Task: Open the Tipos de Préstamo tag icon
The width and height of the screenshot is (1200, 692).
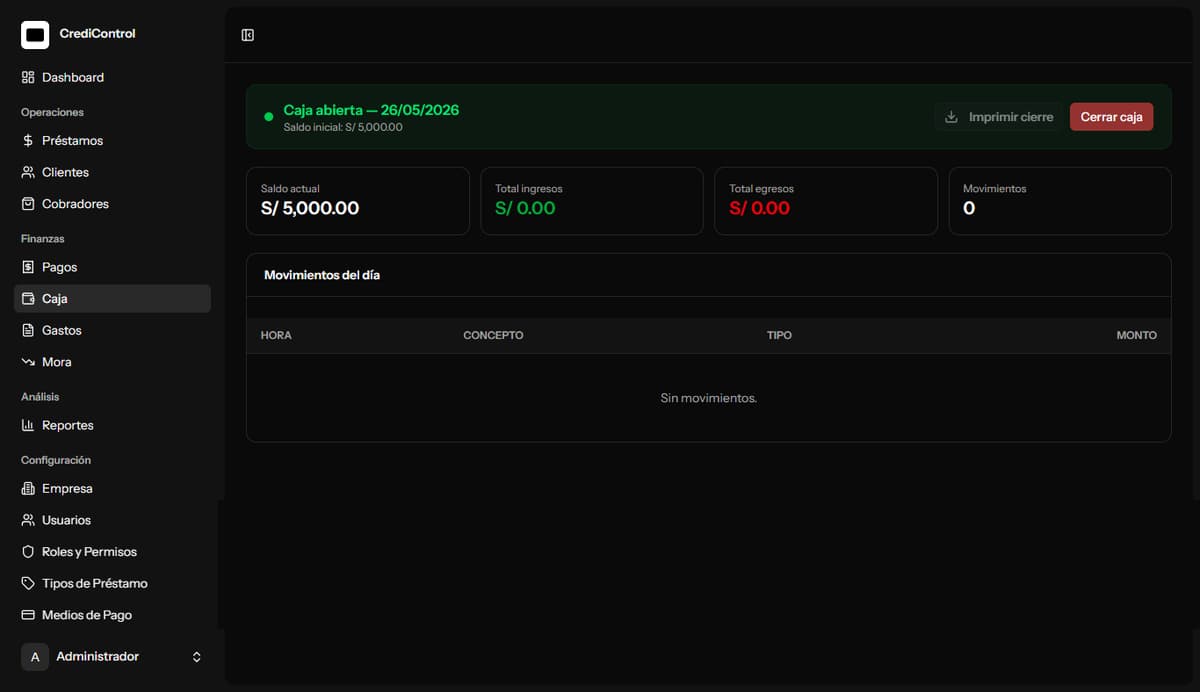Action: tap(28, 583)
